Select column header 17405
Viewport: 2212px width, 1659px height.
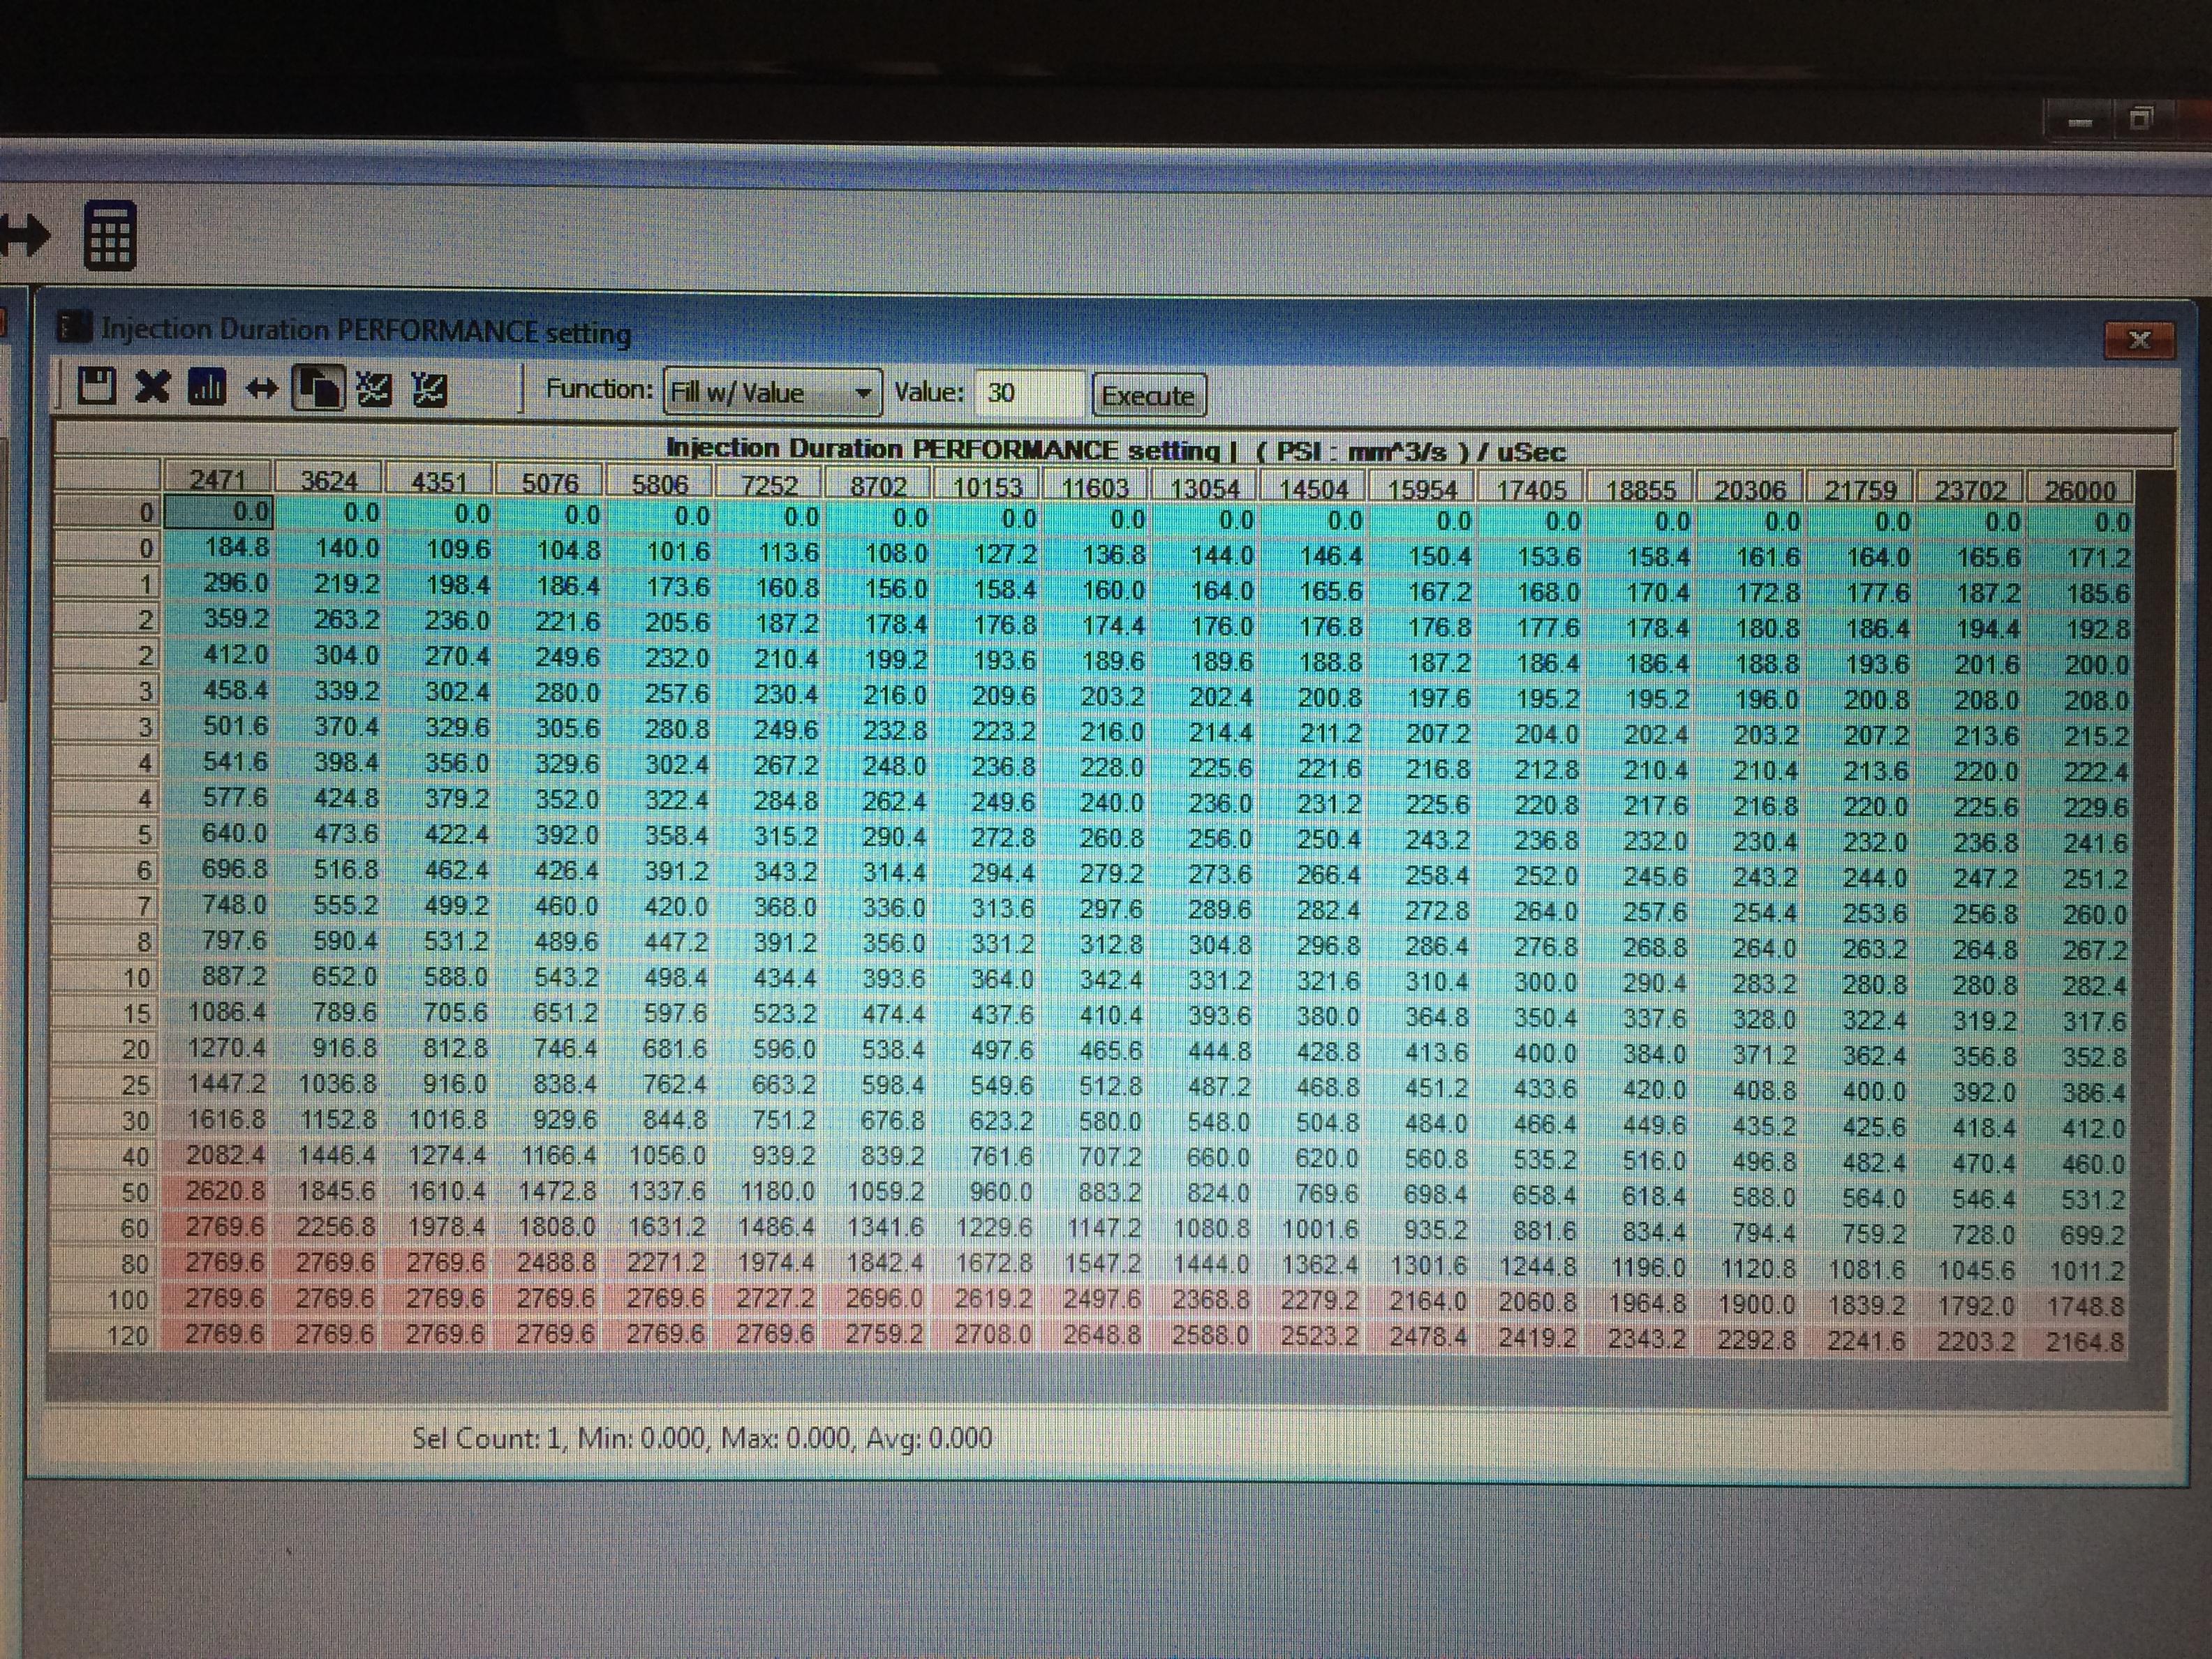coord(1532,489)
